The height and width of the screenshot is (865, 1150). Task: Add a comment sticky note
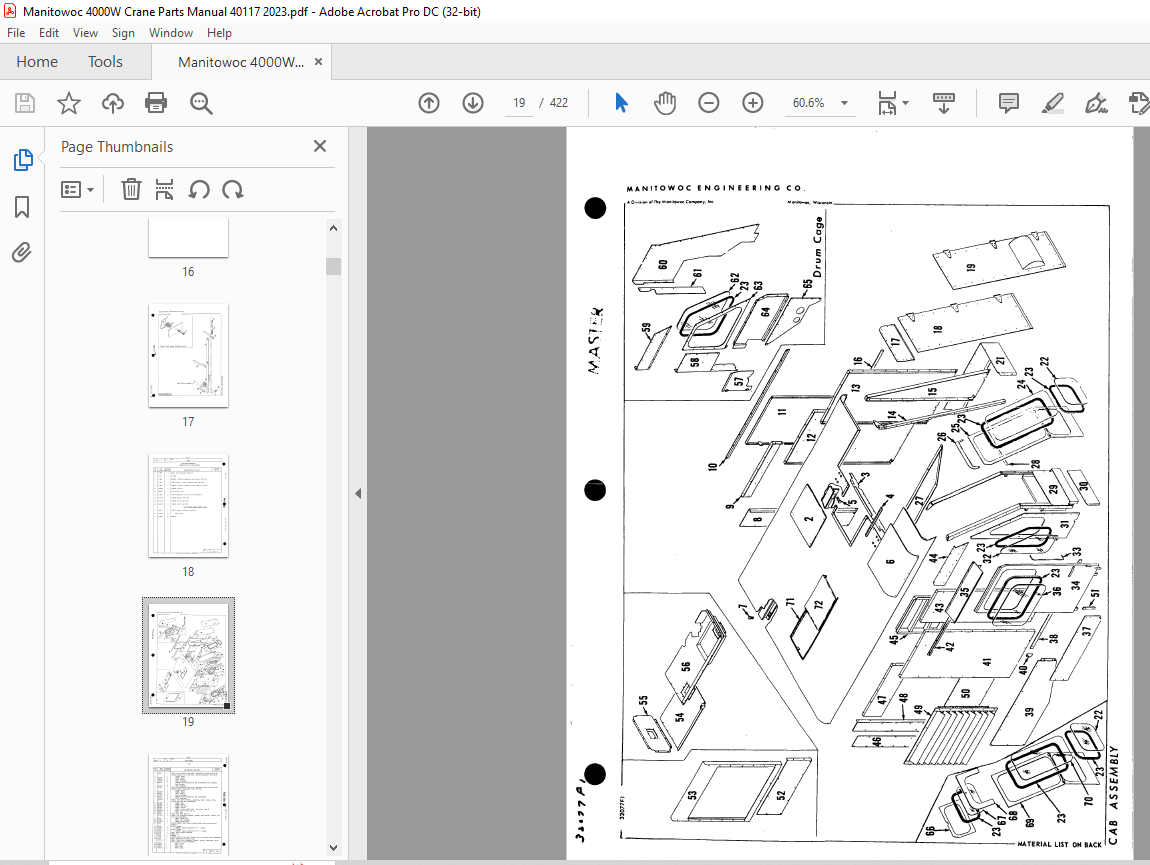(x=1008, y=103)
